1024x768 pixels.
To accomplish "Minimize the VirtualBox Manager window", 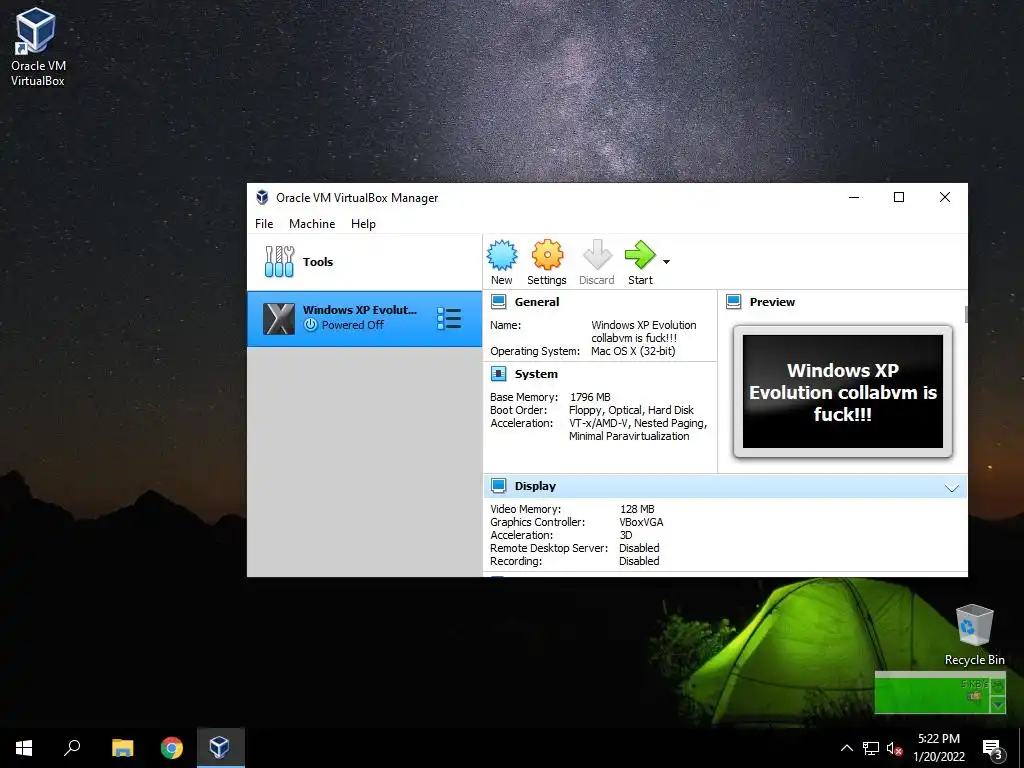I will click(854, 197).
